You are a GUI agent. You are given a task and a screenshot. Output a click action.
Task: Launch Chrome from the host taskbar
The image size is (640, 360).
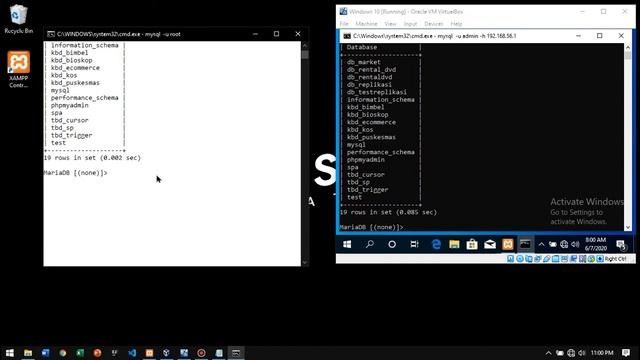(x=62, y=353)
